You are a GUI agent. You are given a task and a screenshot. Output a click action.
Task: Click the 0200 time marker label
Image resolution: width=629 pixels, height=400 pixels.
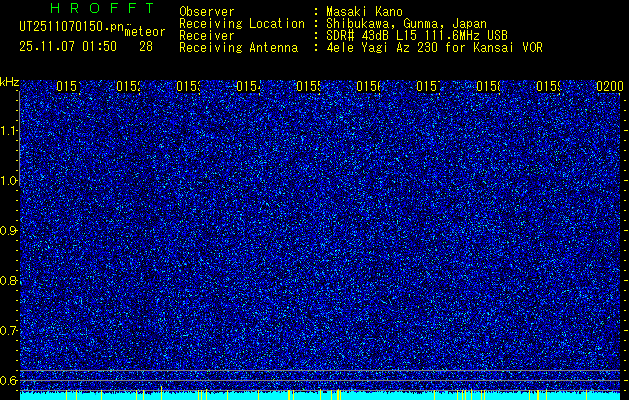[610, 86]
